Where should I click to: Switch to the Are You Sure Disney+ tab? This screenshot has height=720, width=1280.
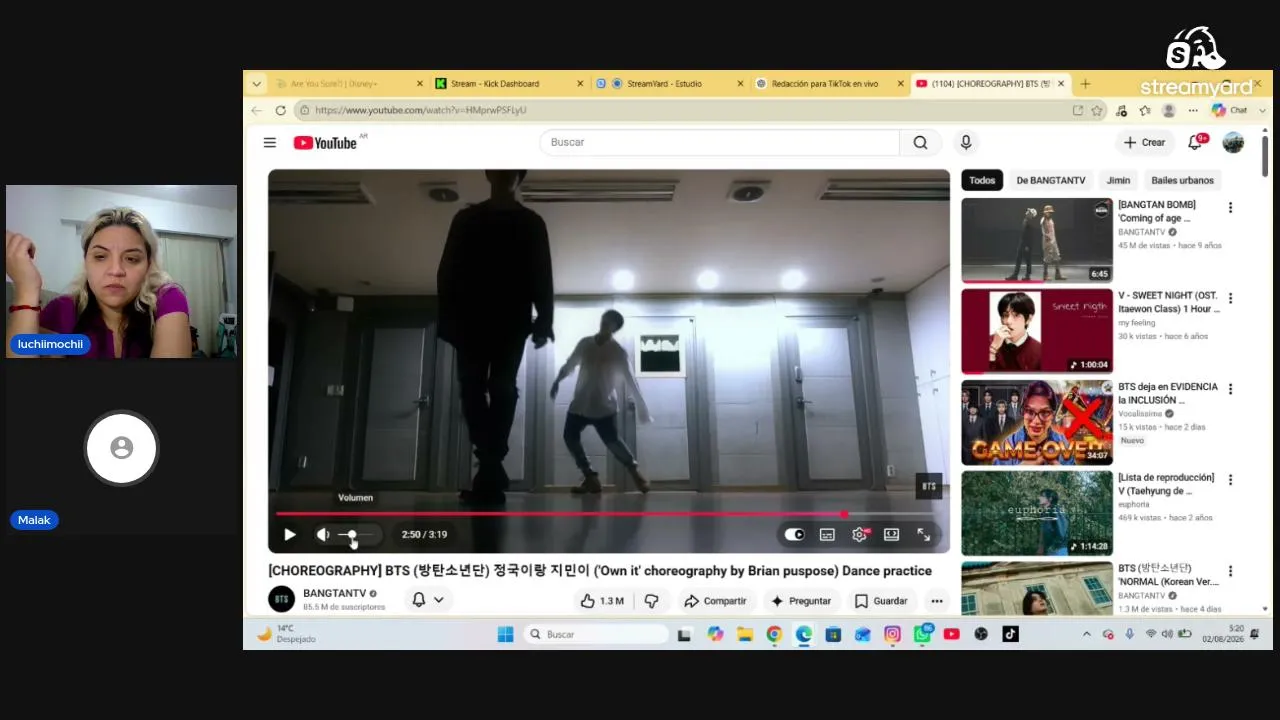click(x=348, y=84)
